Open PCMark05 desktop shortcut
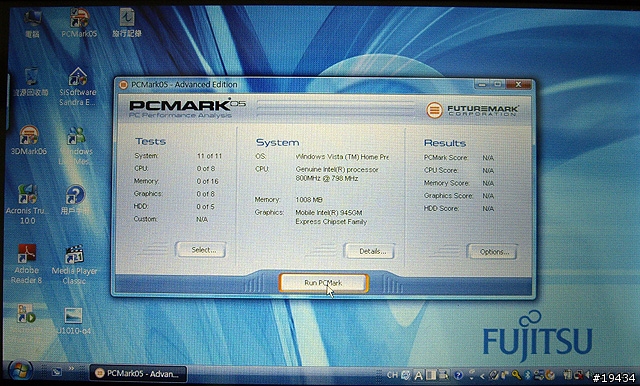This screenshot has height=386, width=640. click(x=79, y=23)
